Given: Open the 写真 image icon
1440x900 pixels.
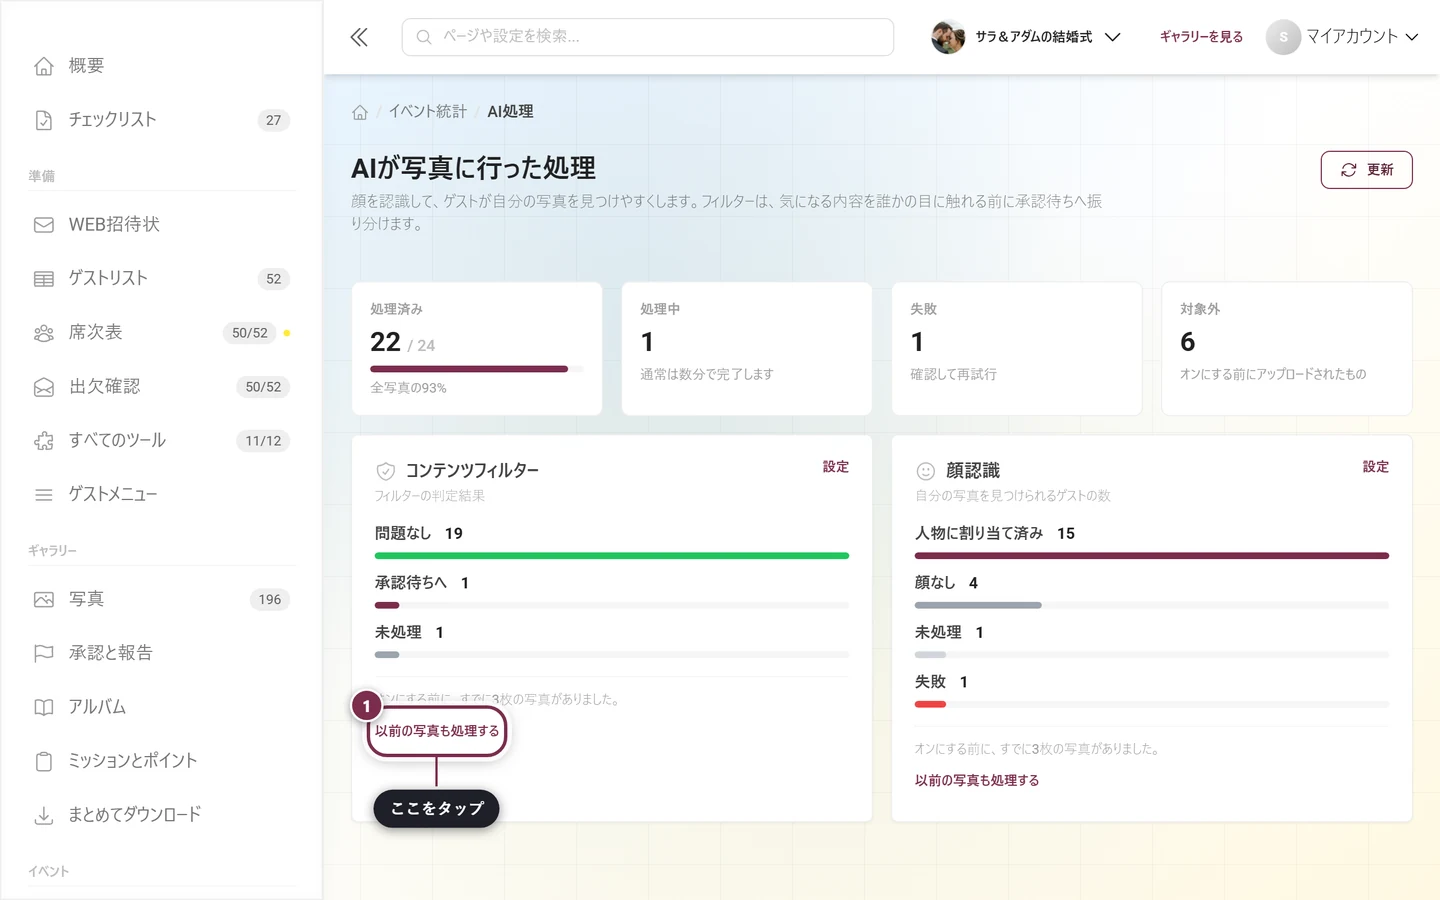Looking at the screenshot, I should pos(44,600).
